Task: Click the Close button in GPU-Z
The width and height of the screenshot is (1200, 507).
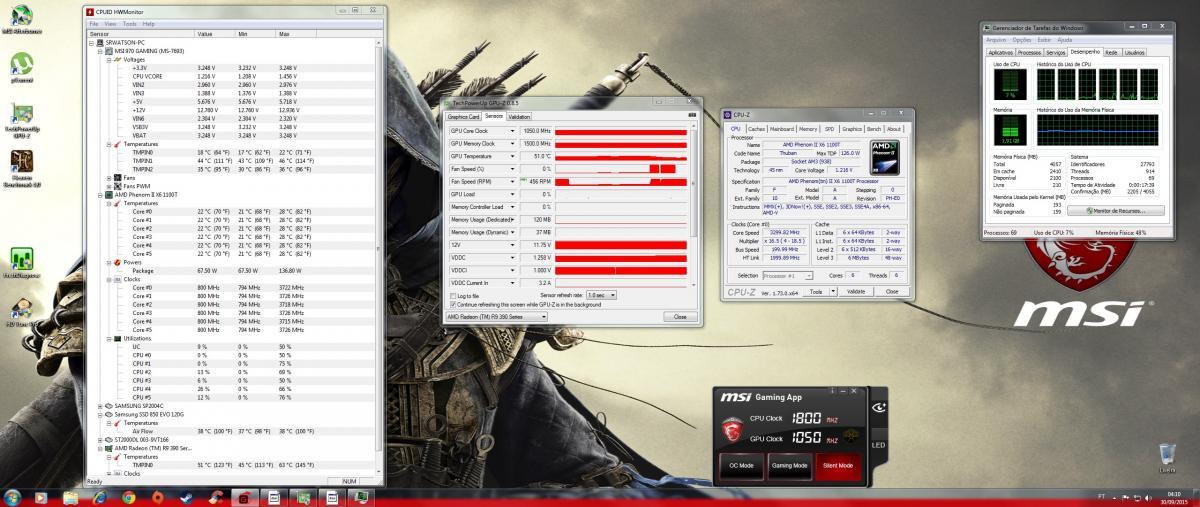Action: (x=680, y=316)
